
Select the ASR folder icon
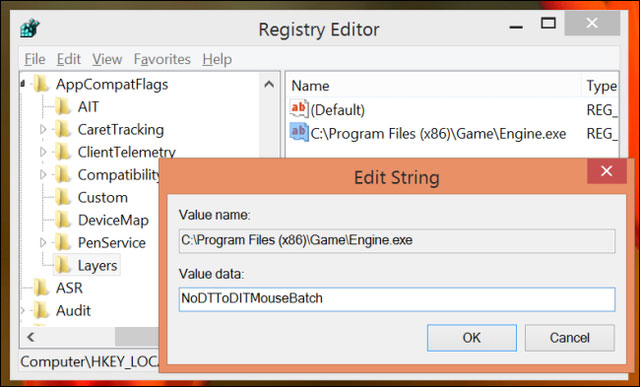click(x=41, y=288)
